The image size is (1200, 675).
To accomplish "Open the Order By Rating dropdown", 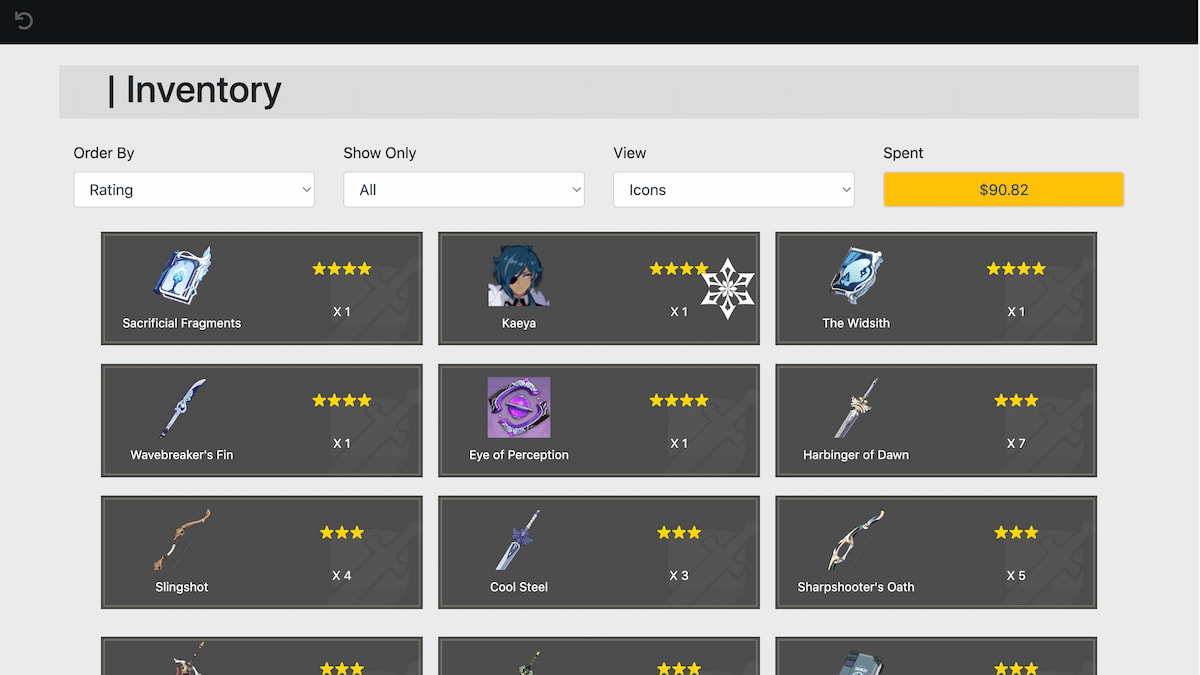I will [x=194, y=190].
